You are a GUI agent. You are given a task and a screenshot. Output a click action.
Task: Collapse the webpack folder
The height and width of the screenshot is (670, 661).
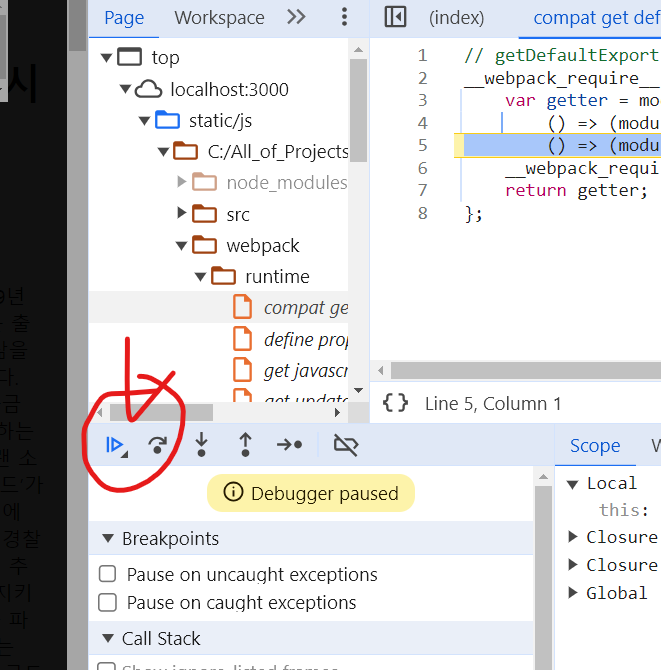pos(182,246)
